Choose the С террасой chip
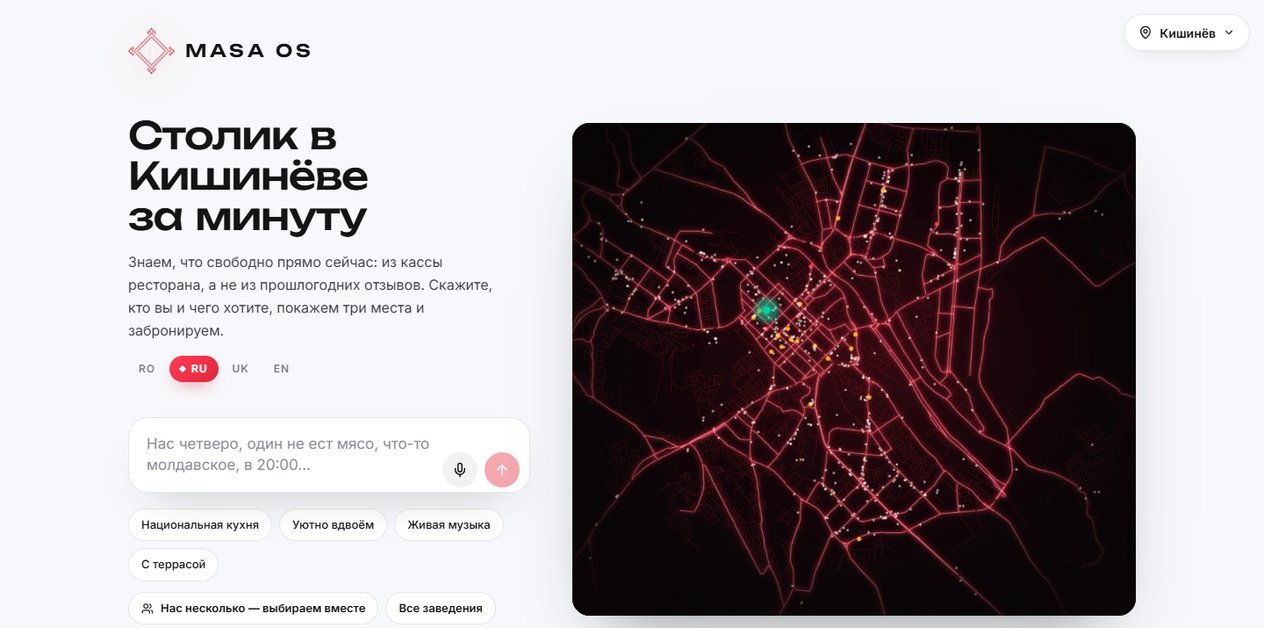1264x628 pixels. coord(173,565)
